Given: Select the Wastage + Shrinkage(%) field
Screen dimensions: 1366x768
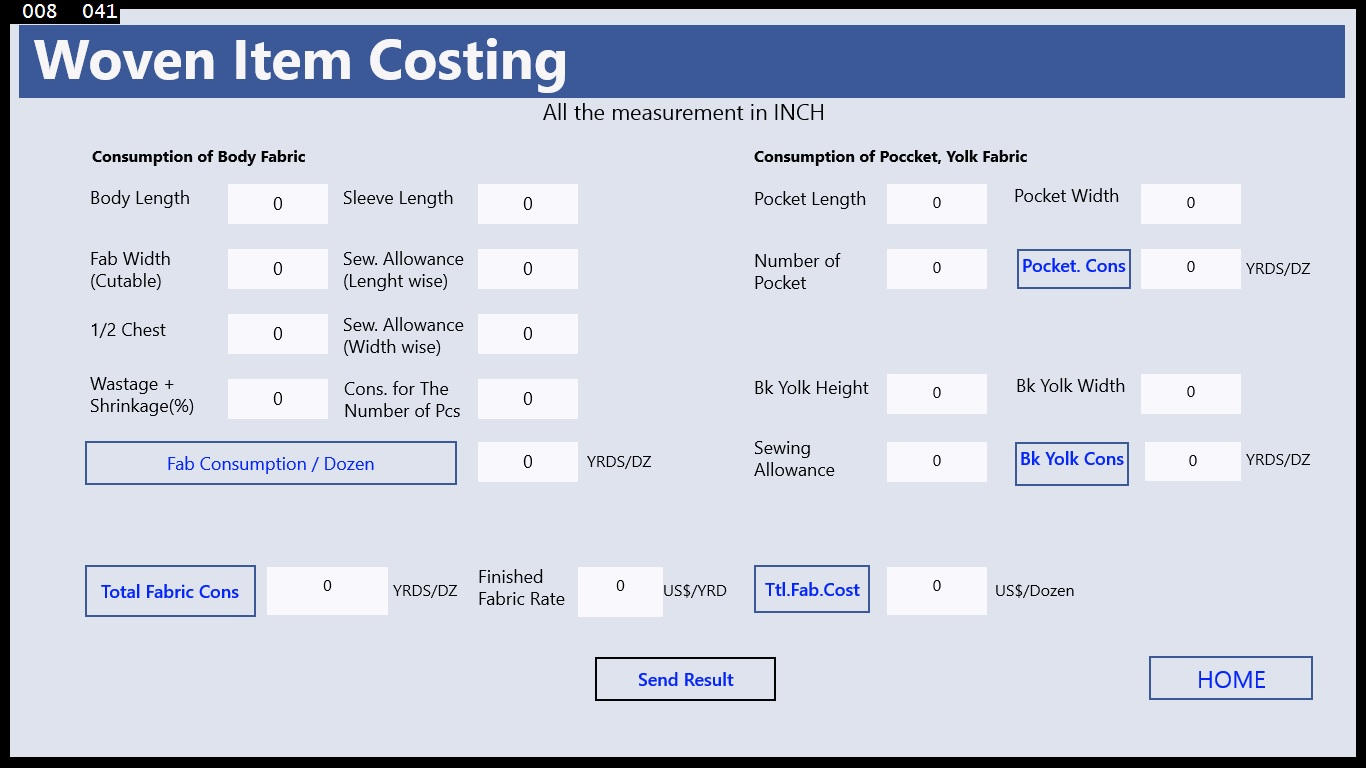Looking at the screenshot, I should coord(277,398).
